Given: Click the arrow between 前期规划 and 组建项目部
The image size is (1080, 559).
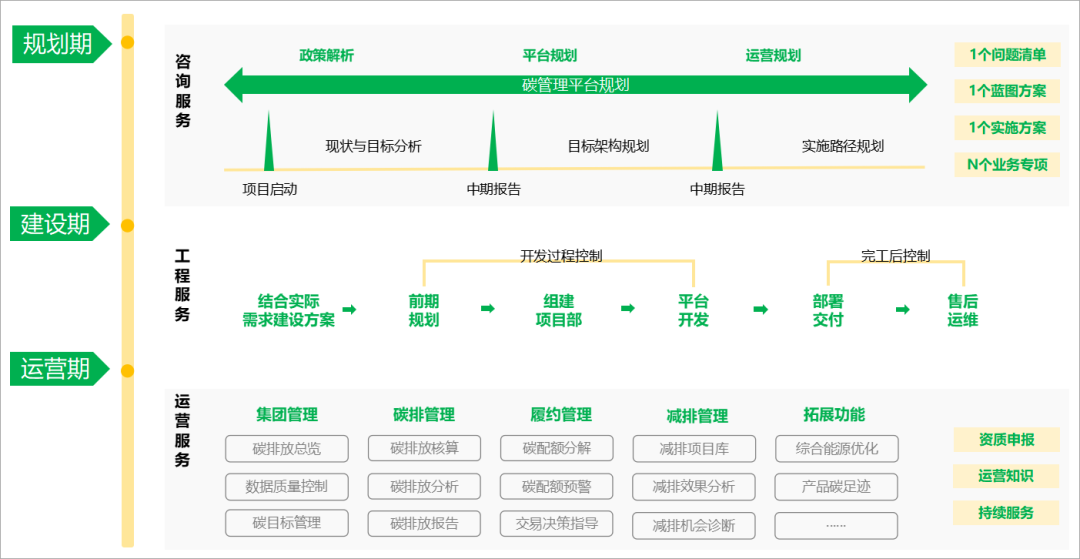Looking at the screenshot, I should pos(488,309).
